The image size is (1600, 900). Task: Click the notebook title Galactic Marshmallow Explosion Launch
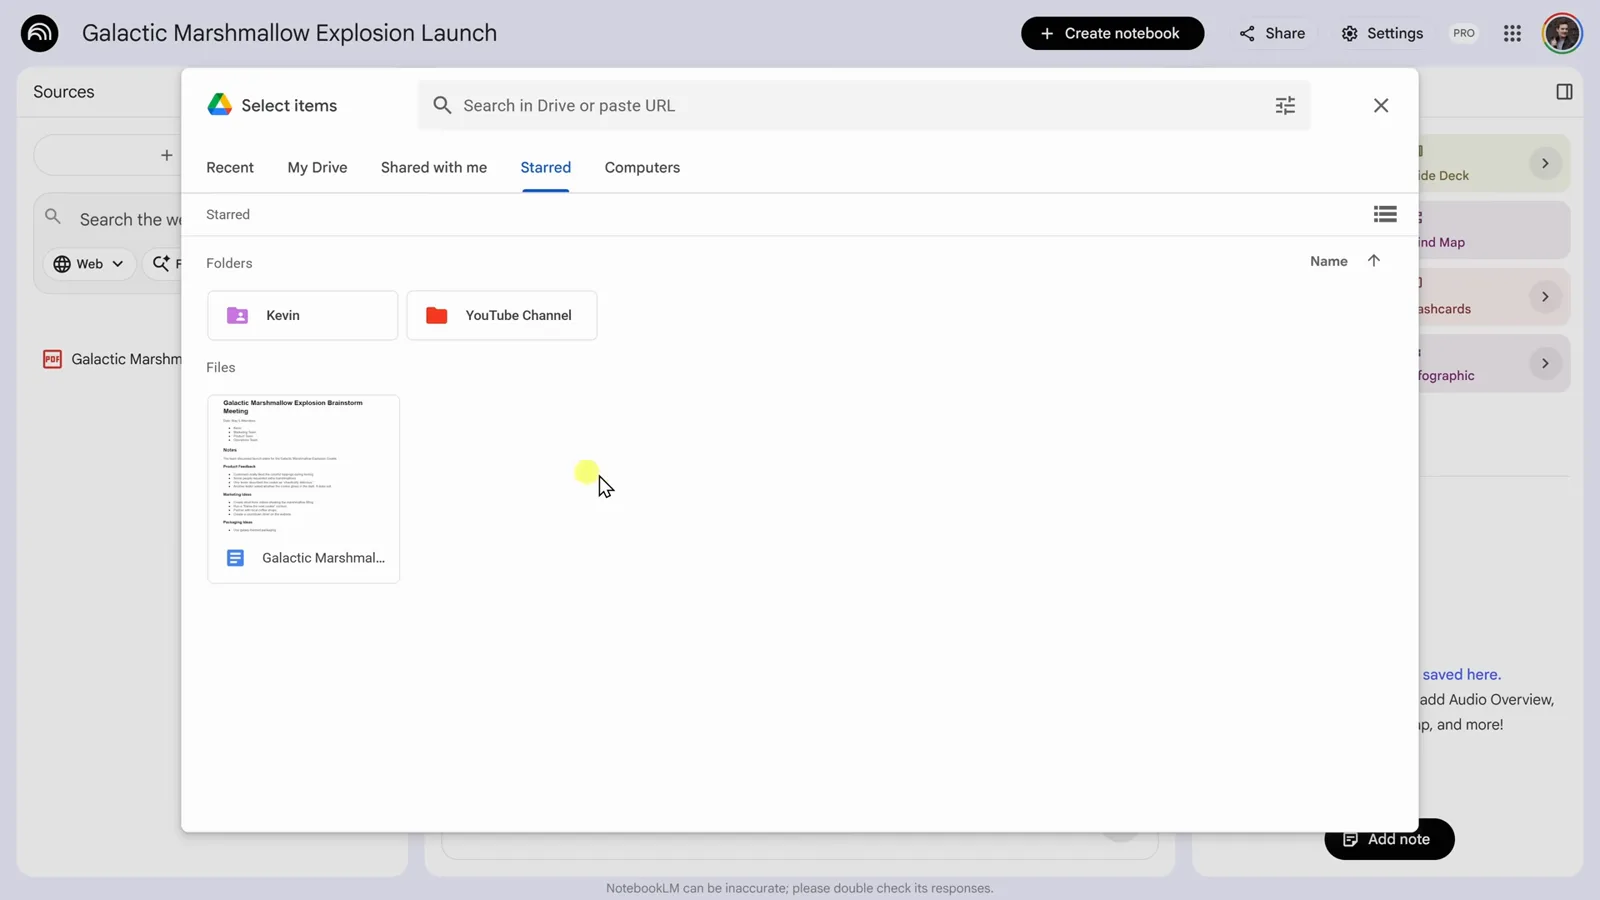[x=289, y=33]
